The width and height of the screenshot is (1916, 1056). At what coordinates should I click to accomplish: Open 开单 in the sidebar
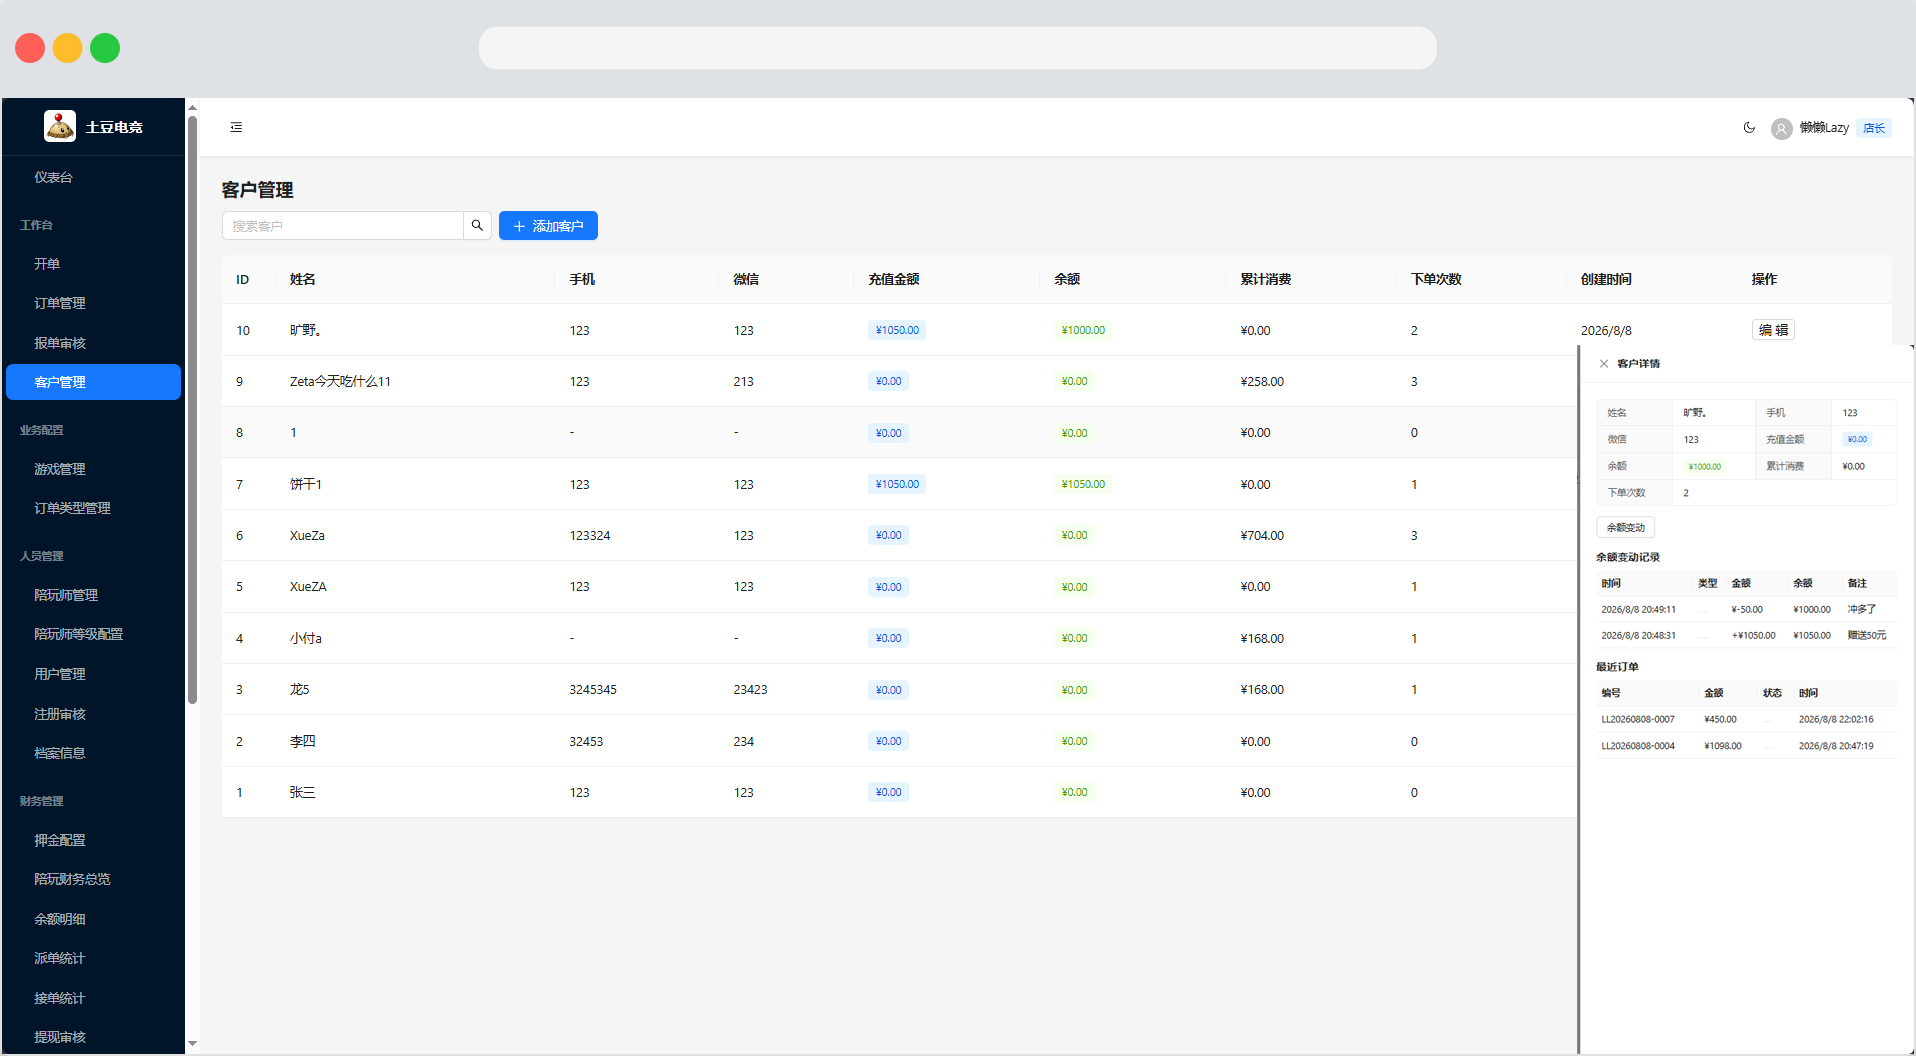point(47,264)
